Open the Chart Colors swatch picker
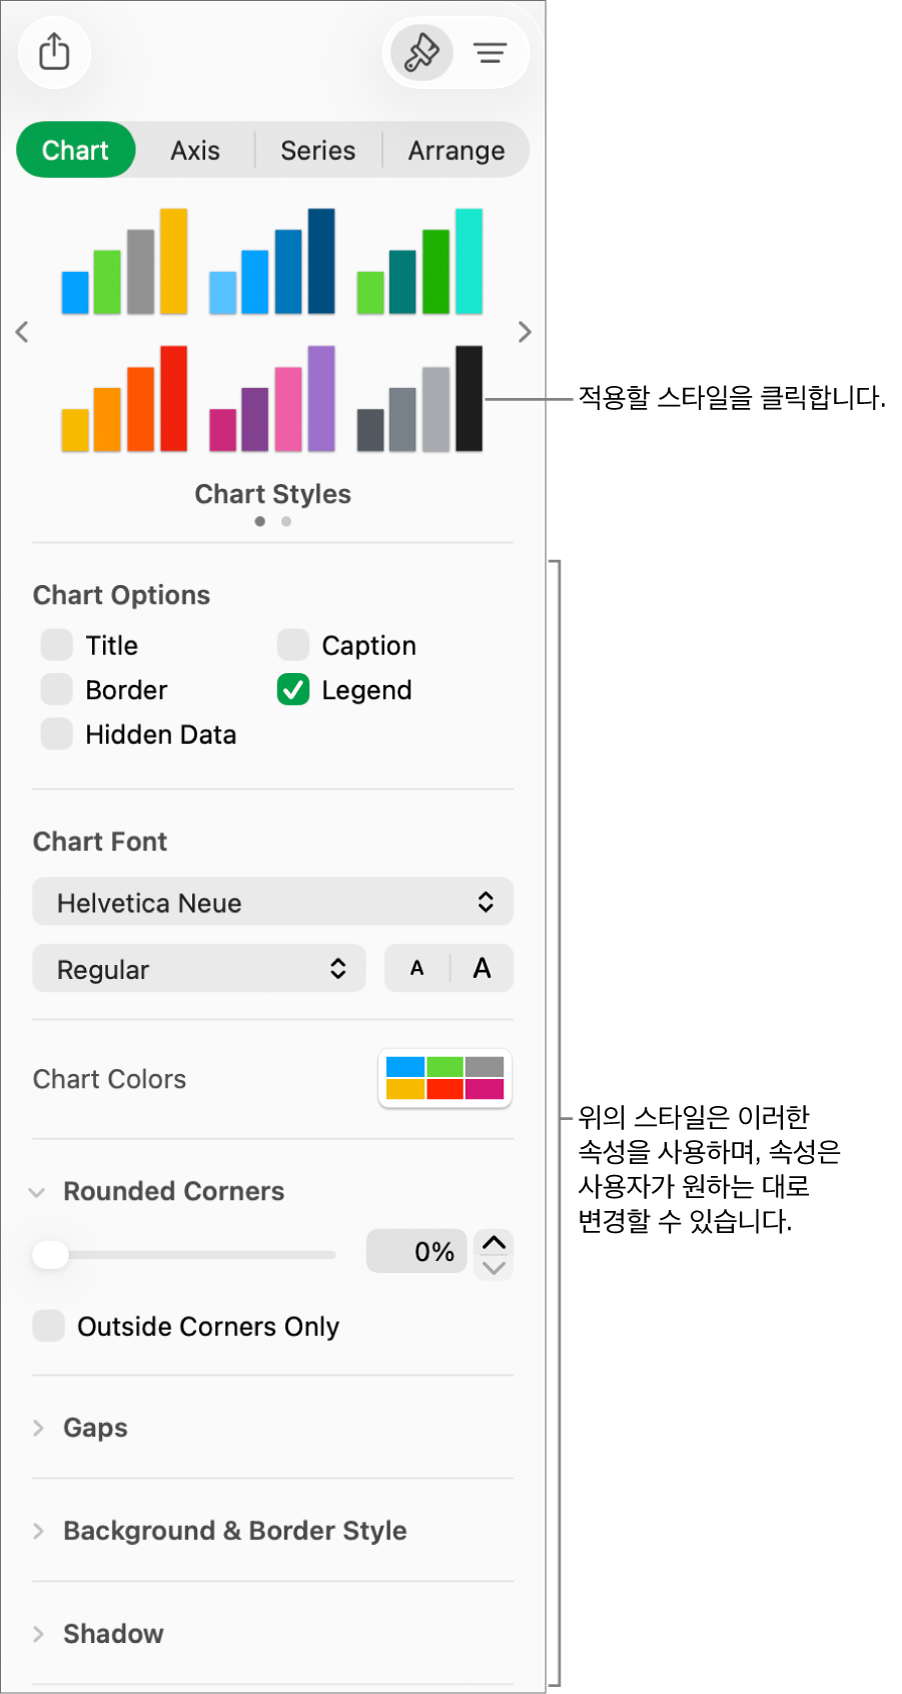 (x=445, y=1078)
